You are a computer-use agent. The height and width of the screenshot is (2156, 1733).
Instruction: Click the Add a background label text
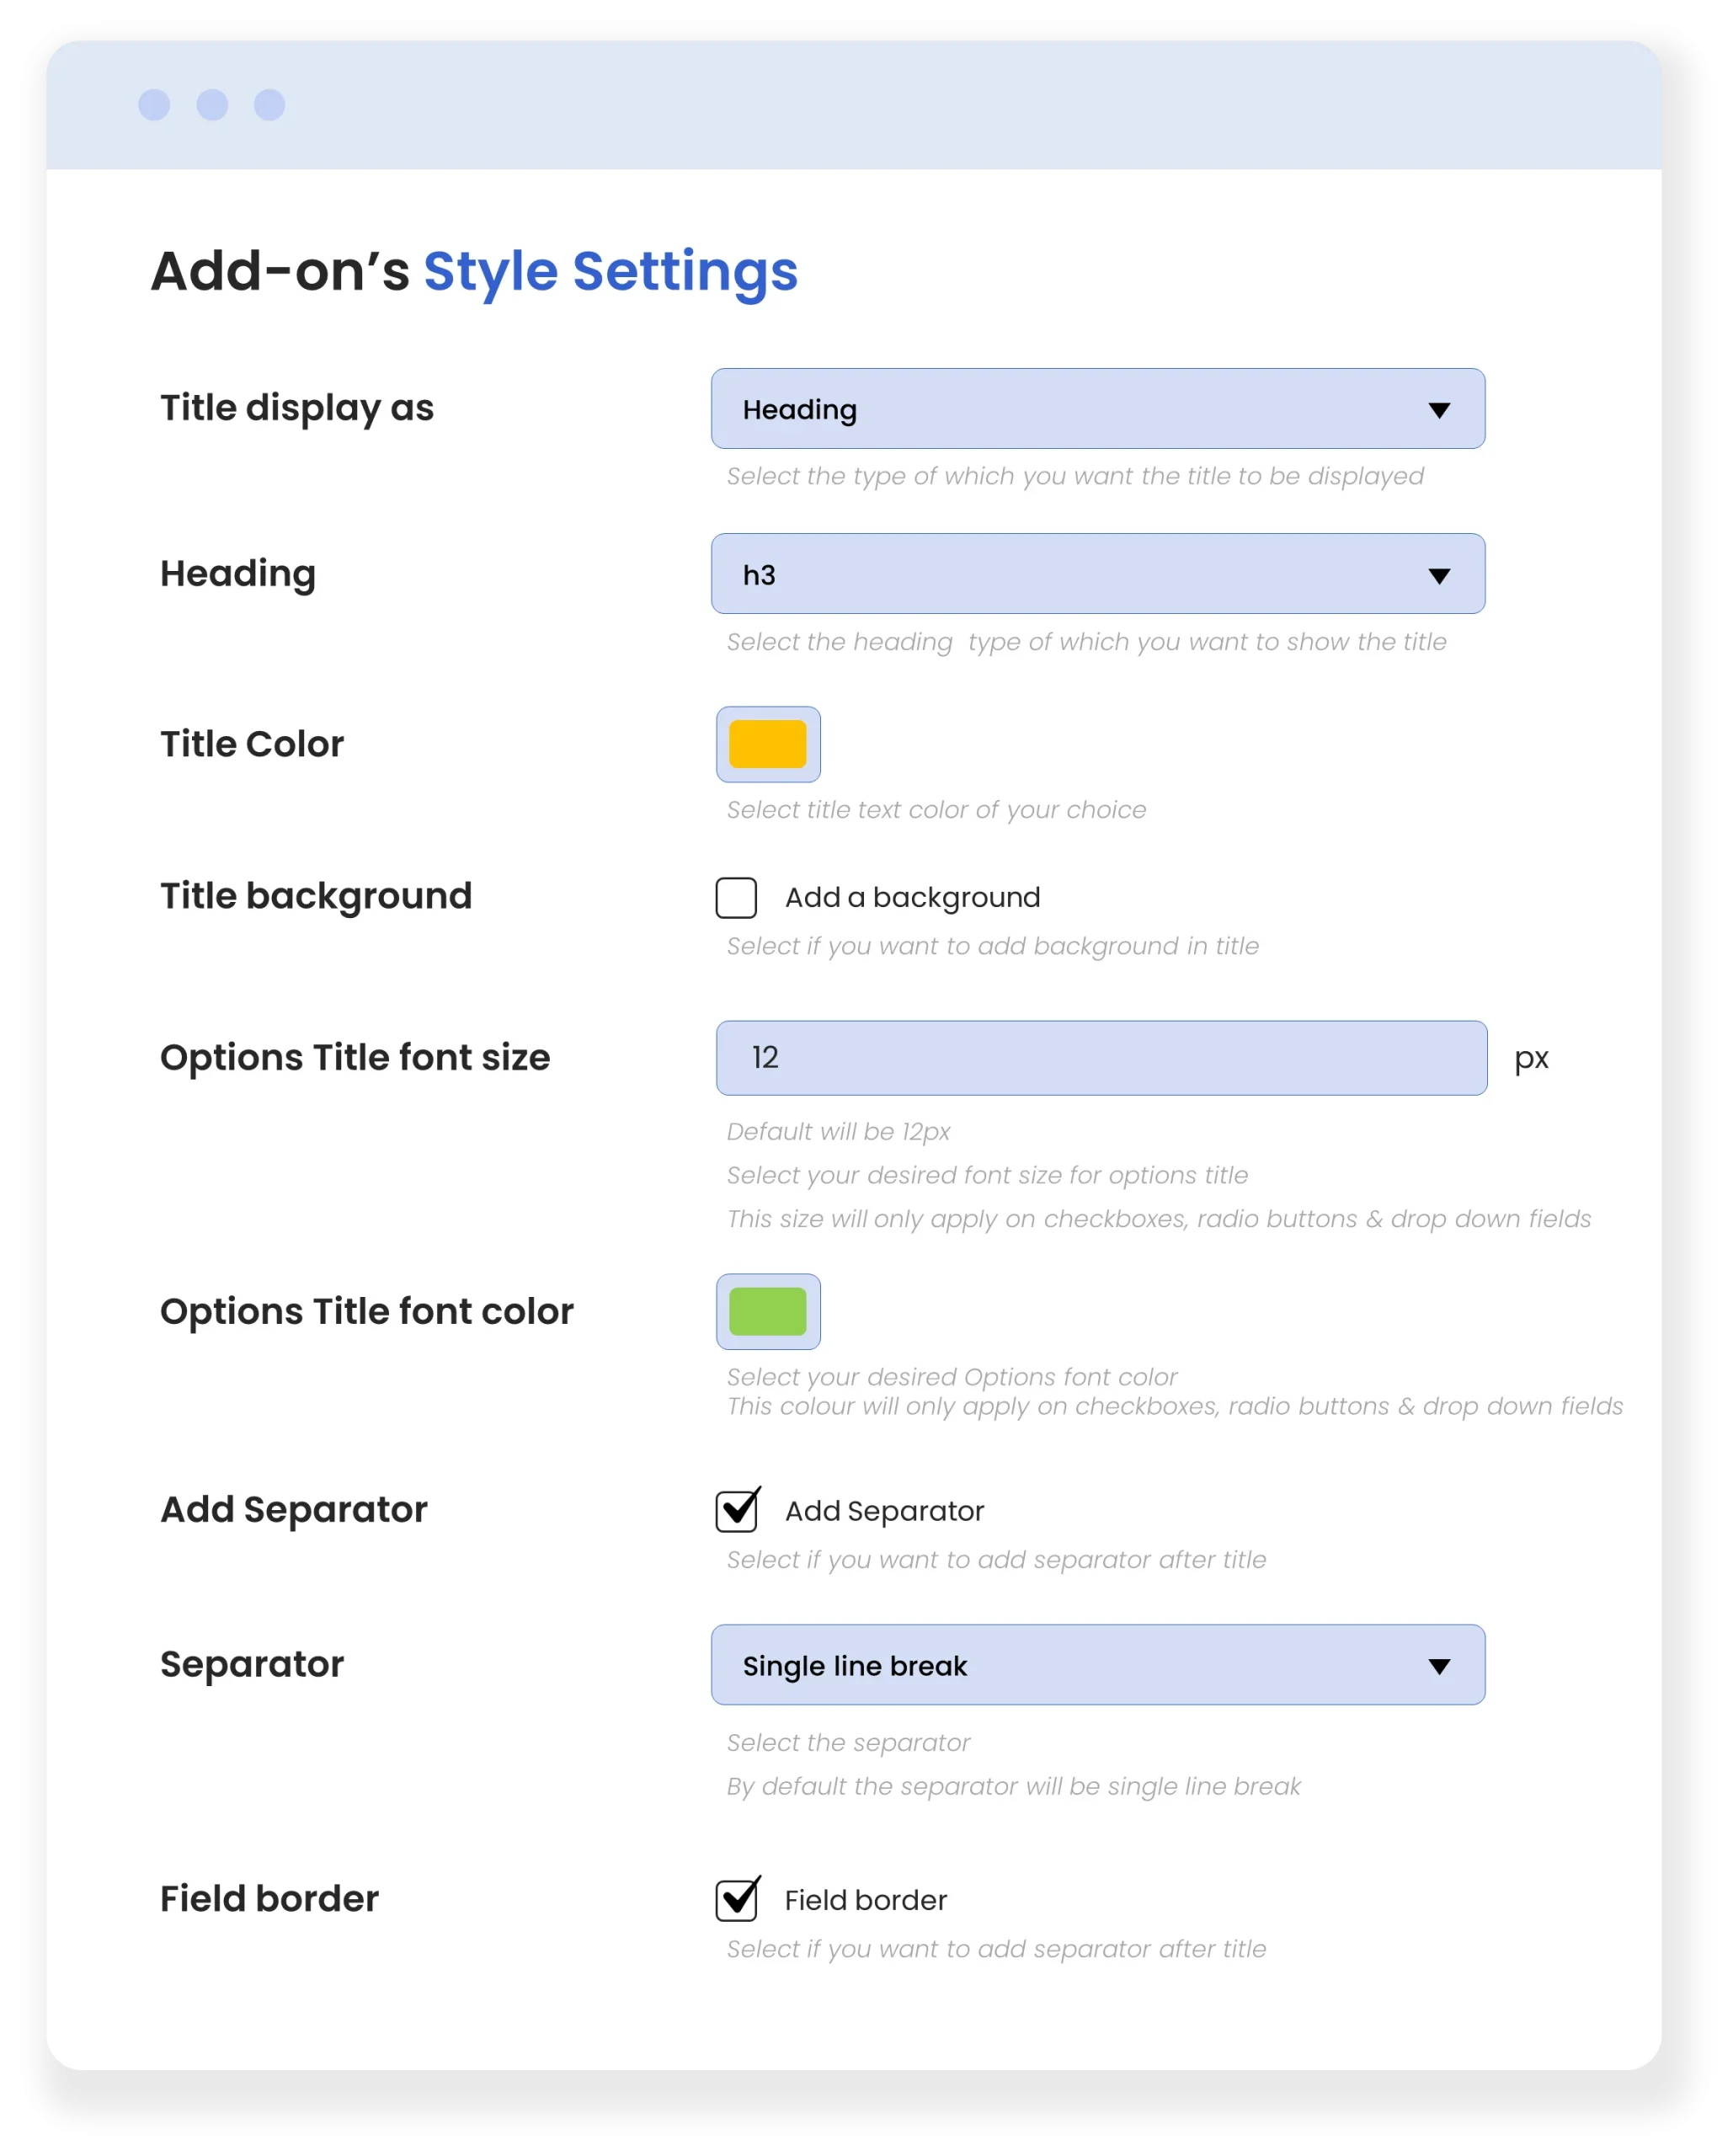[x=913, y=898]
